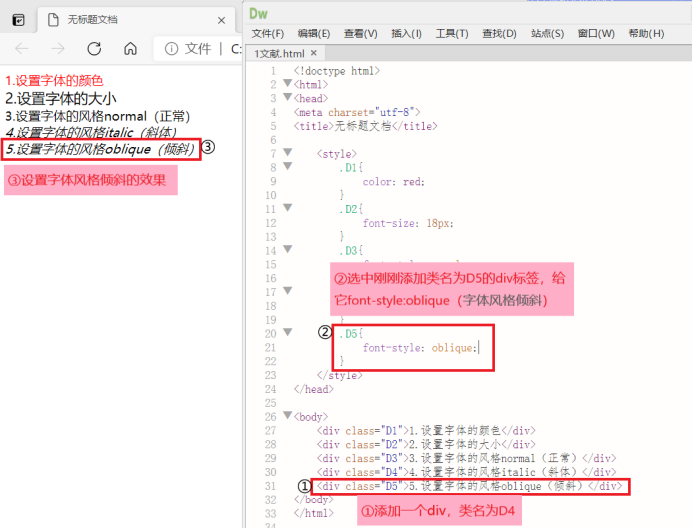Open the 站点(S) menu

[547, 34]
